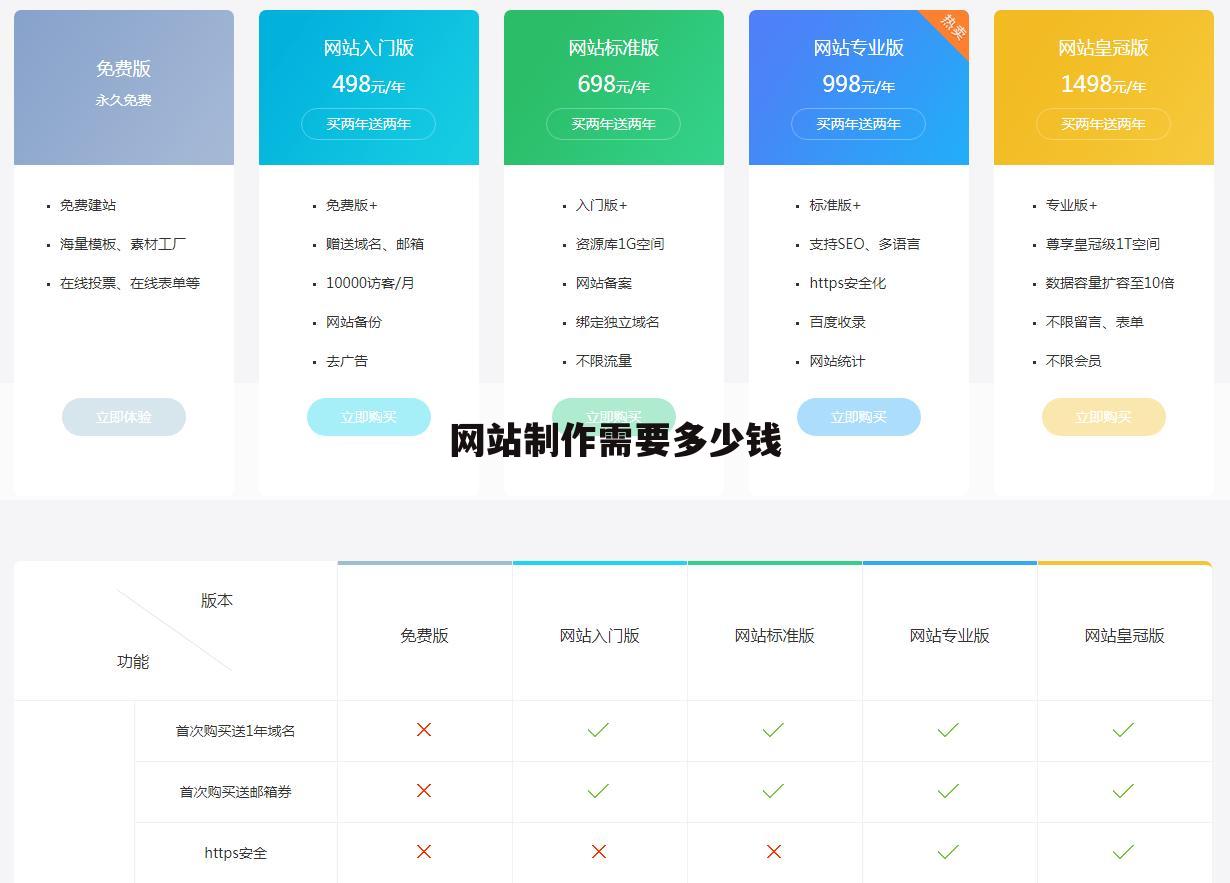Screen dimensions: 1230x883
Task: Click the 立即体验 button on 免费版 card
Action: [124, 417]
